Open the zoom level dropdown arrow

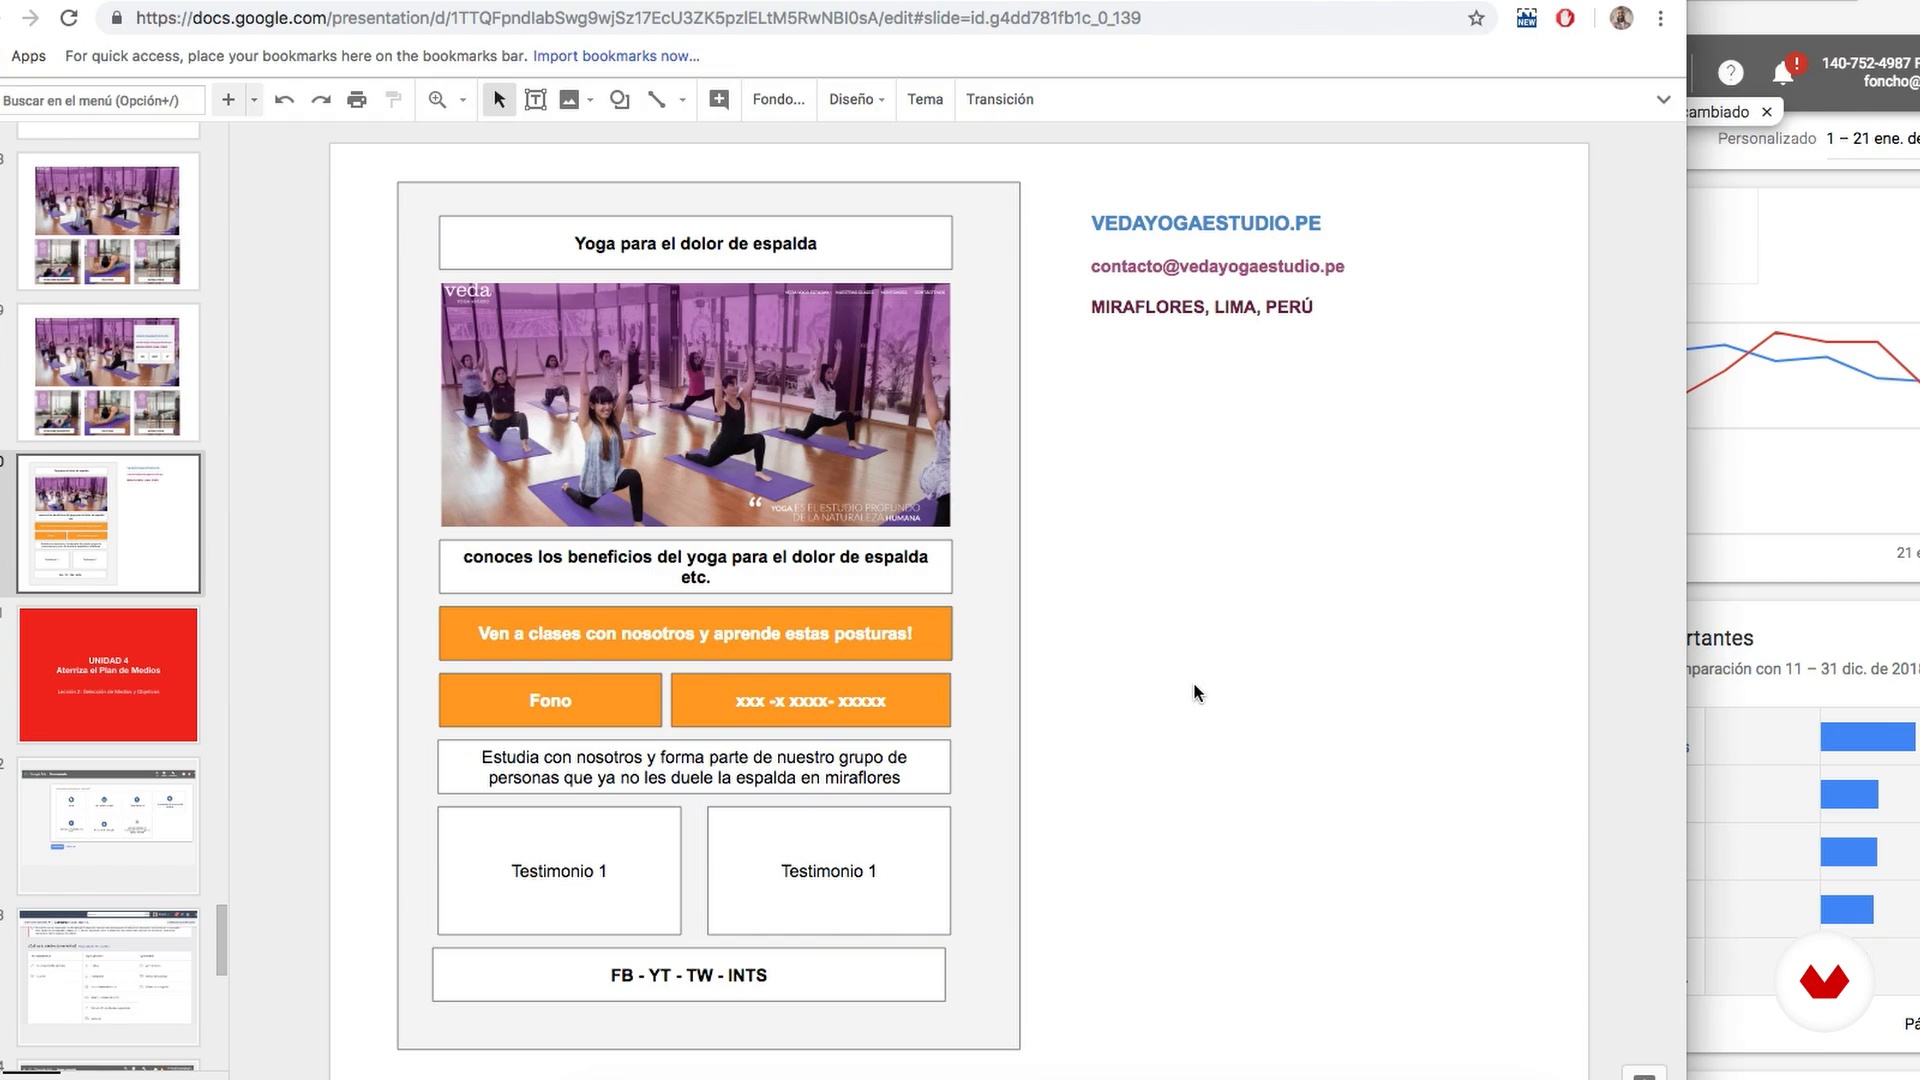pyautogui.click(x=463, y=100)
